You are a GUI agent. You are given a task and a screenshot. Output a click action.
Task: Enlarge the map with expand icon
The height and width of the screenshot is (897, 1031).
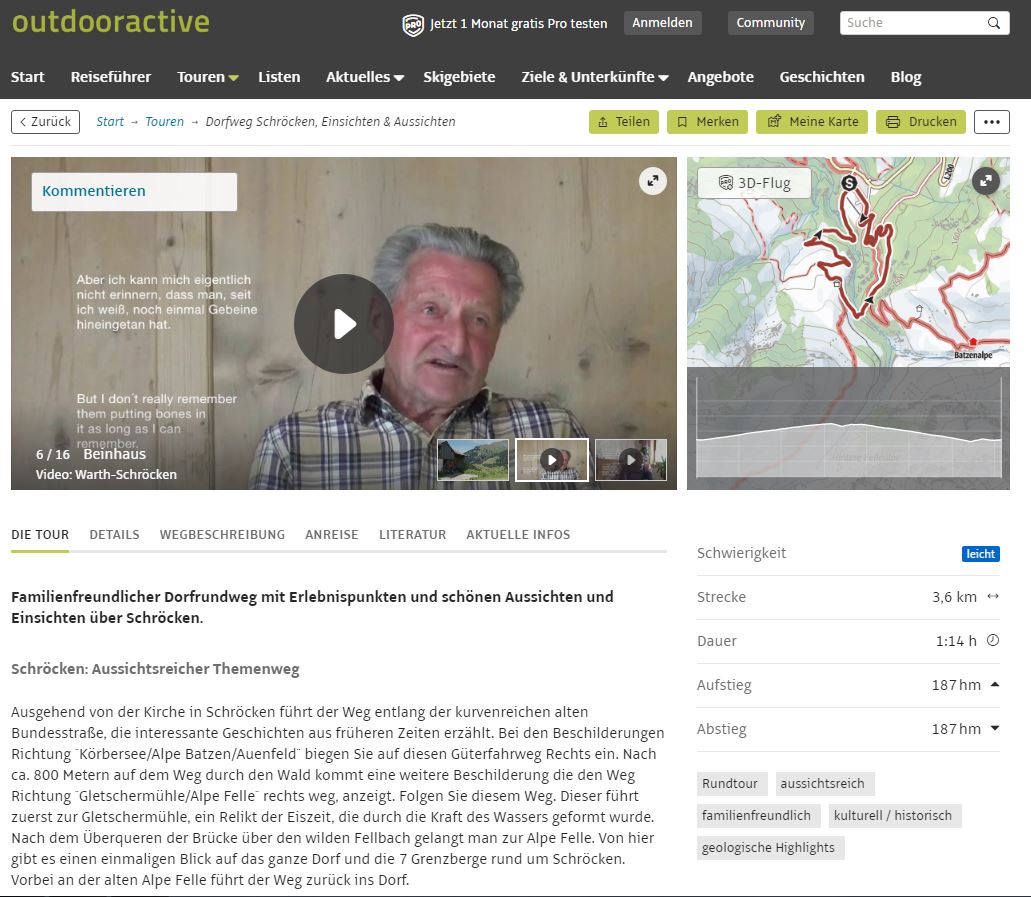coord(986,181)
